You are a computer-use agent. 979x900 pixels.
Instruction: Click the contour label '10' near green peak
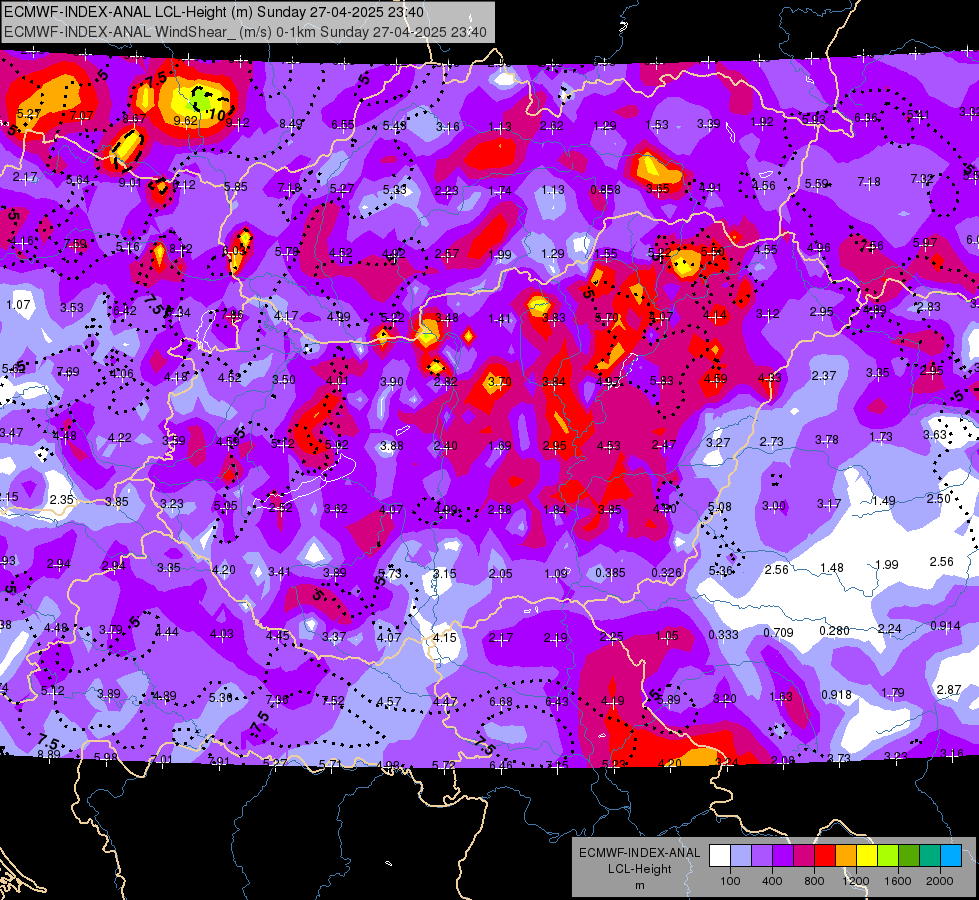tap(217, 115)
